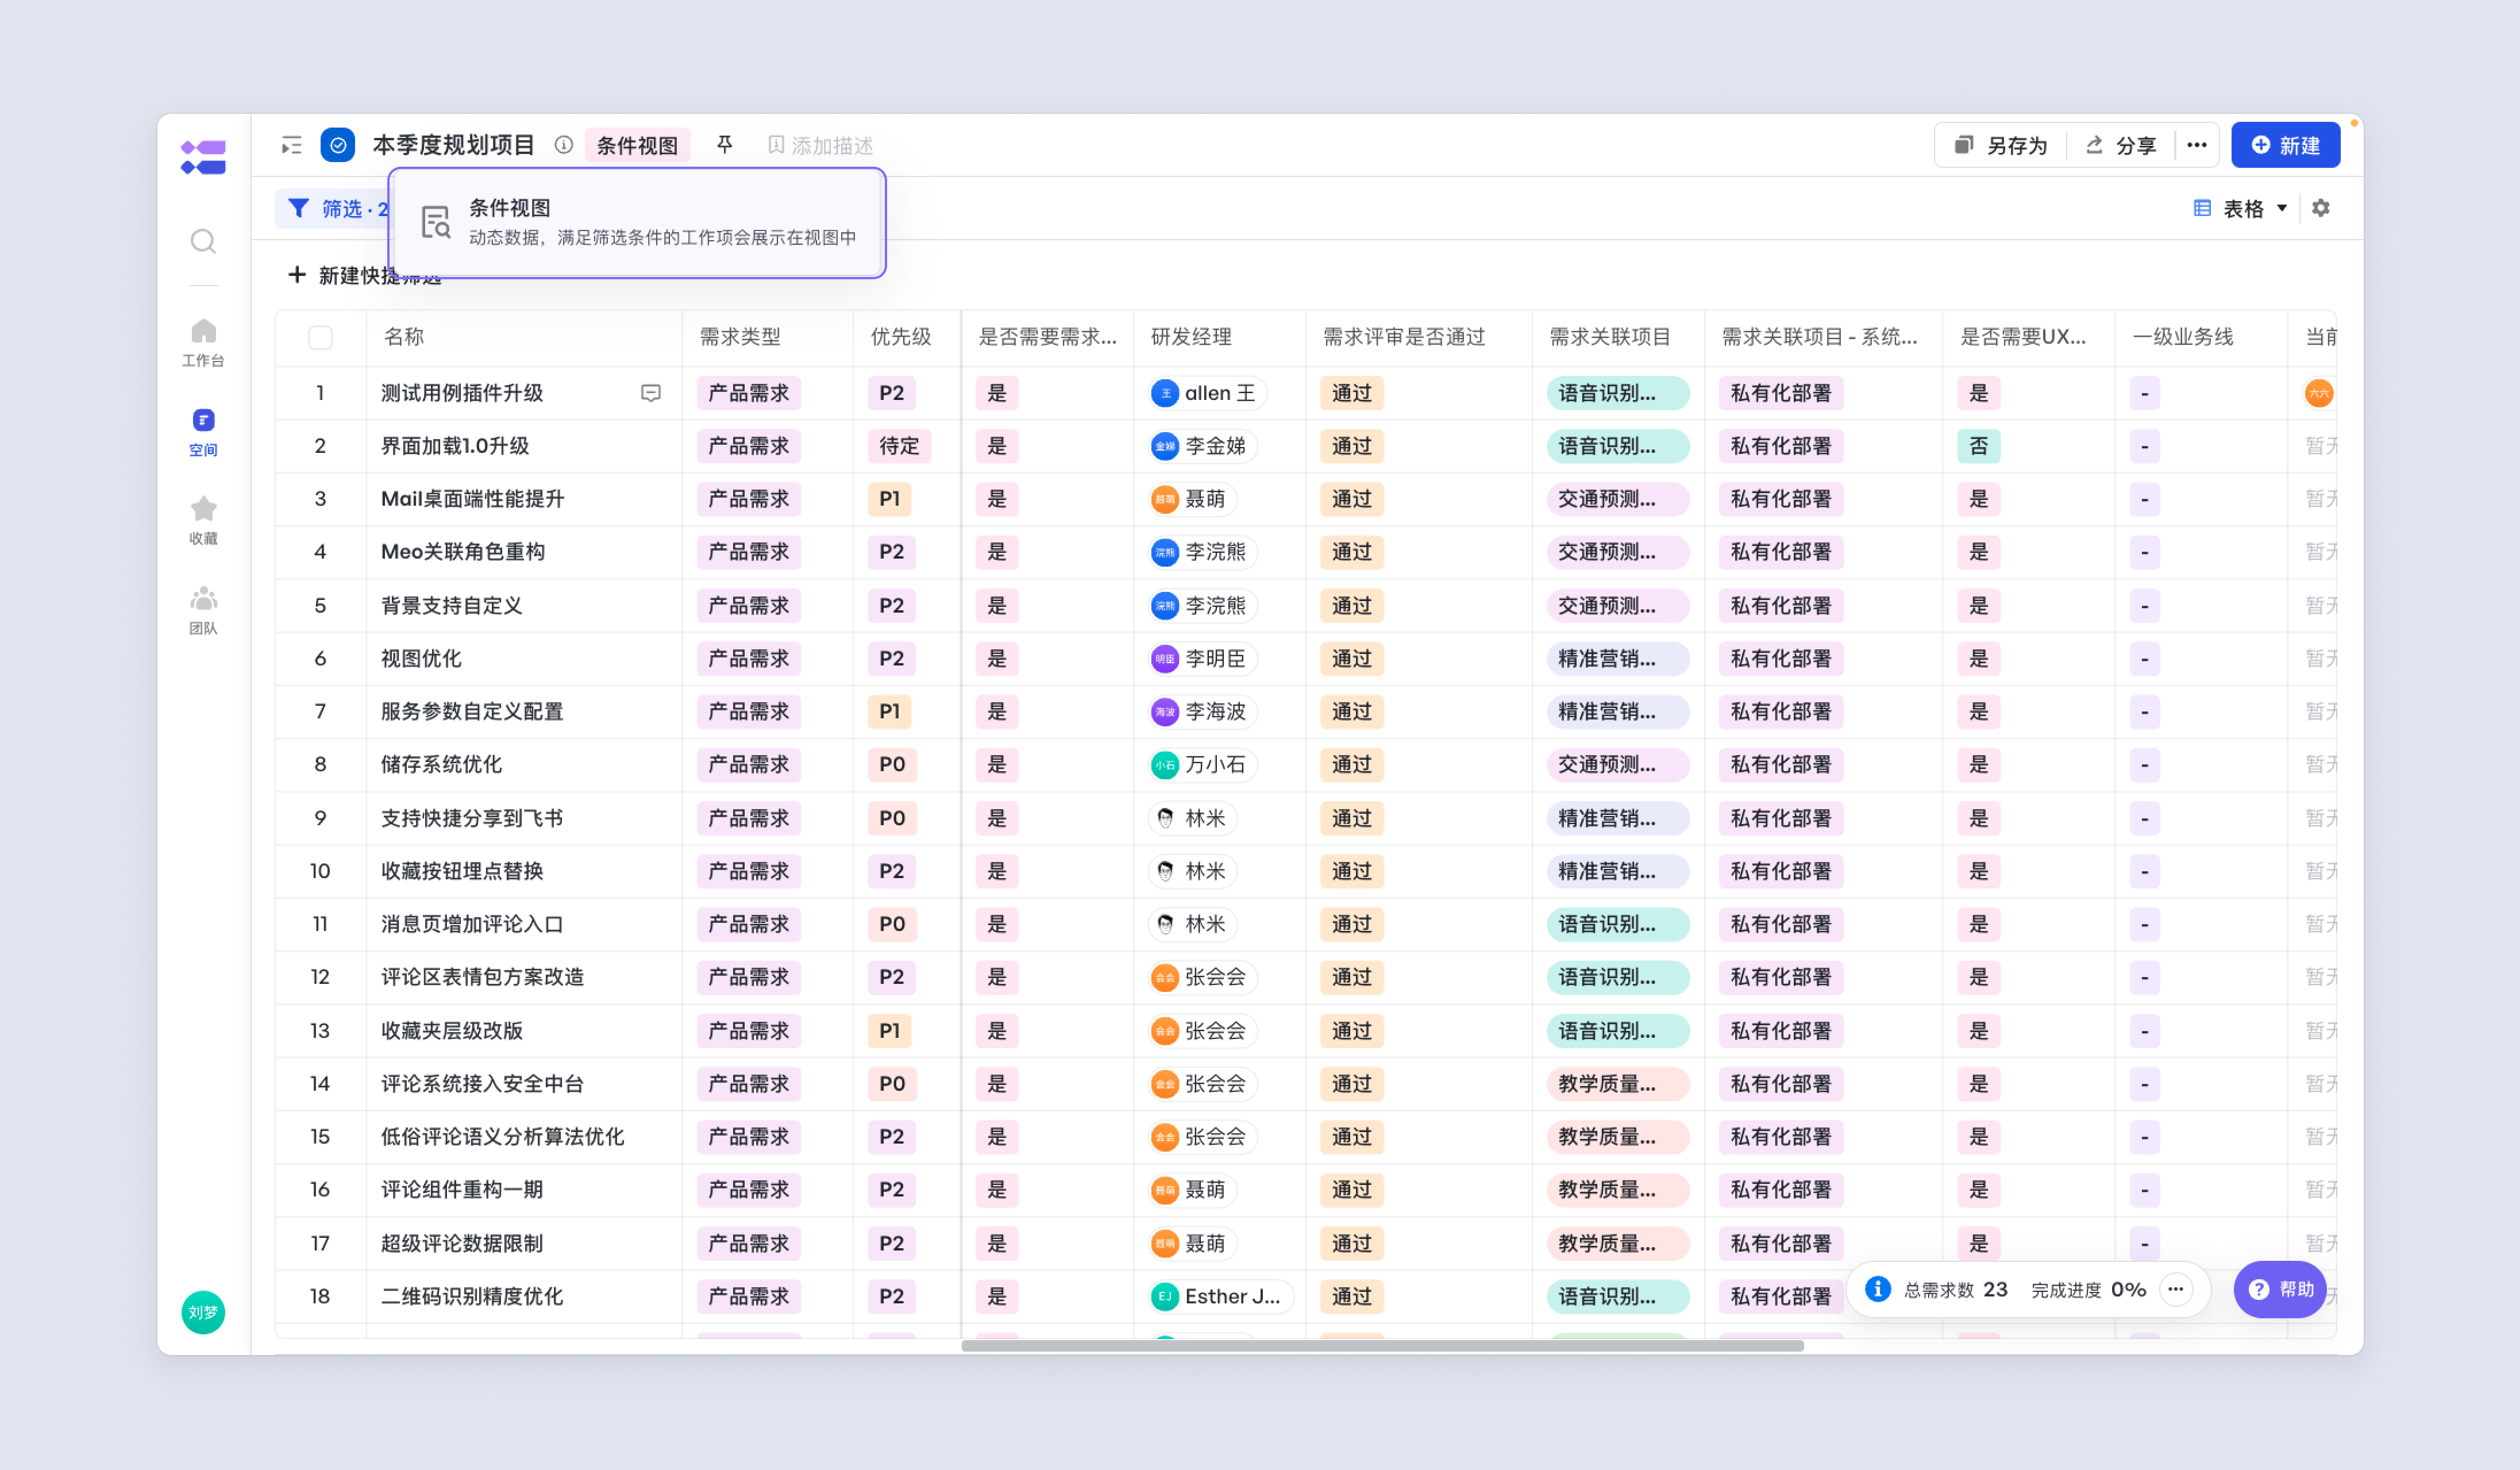Open the 服务参数自定义配置 item

pyautogui.click(x=472, y=712)
